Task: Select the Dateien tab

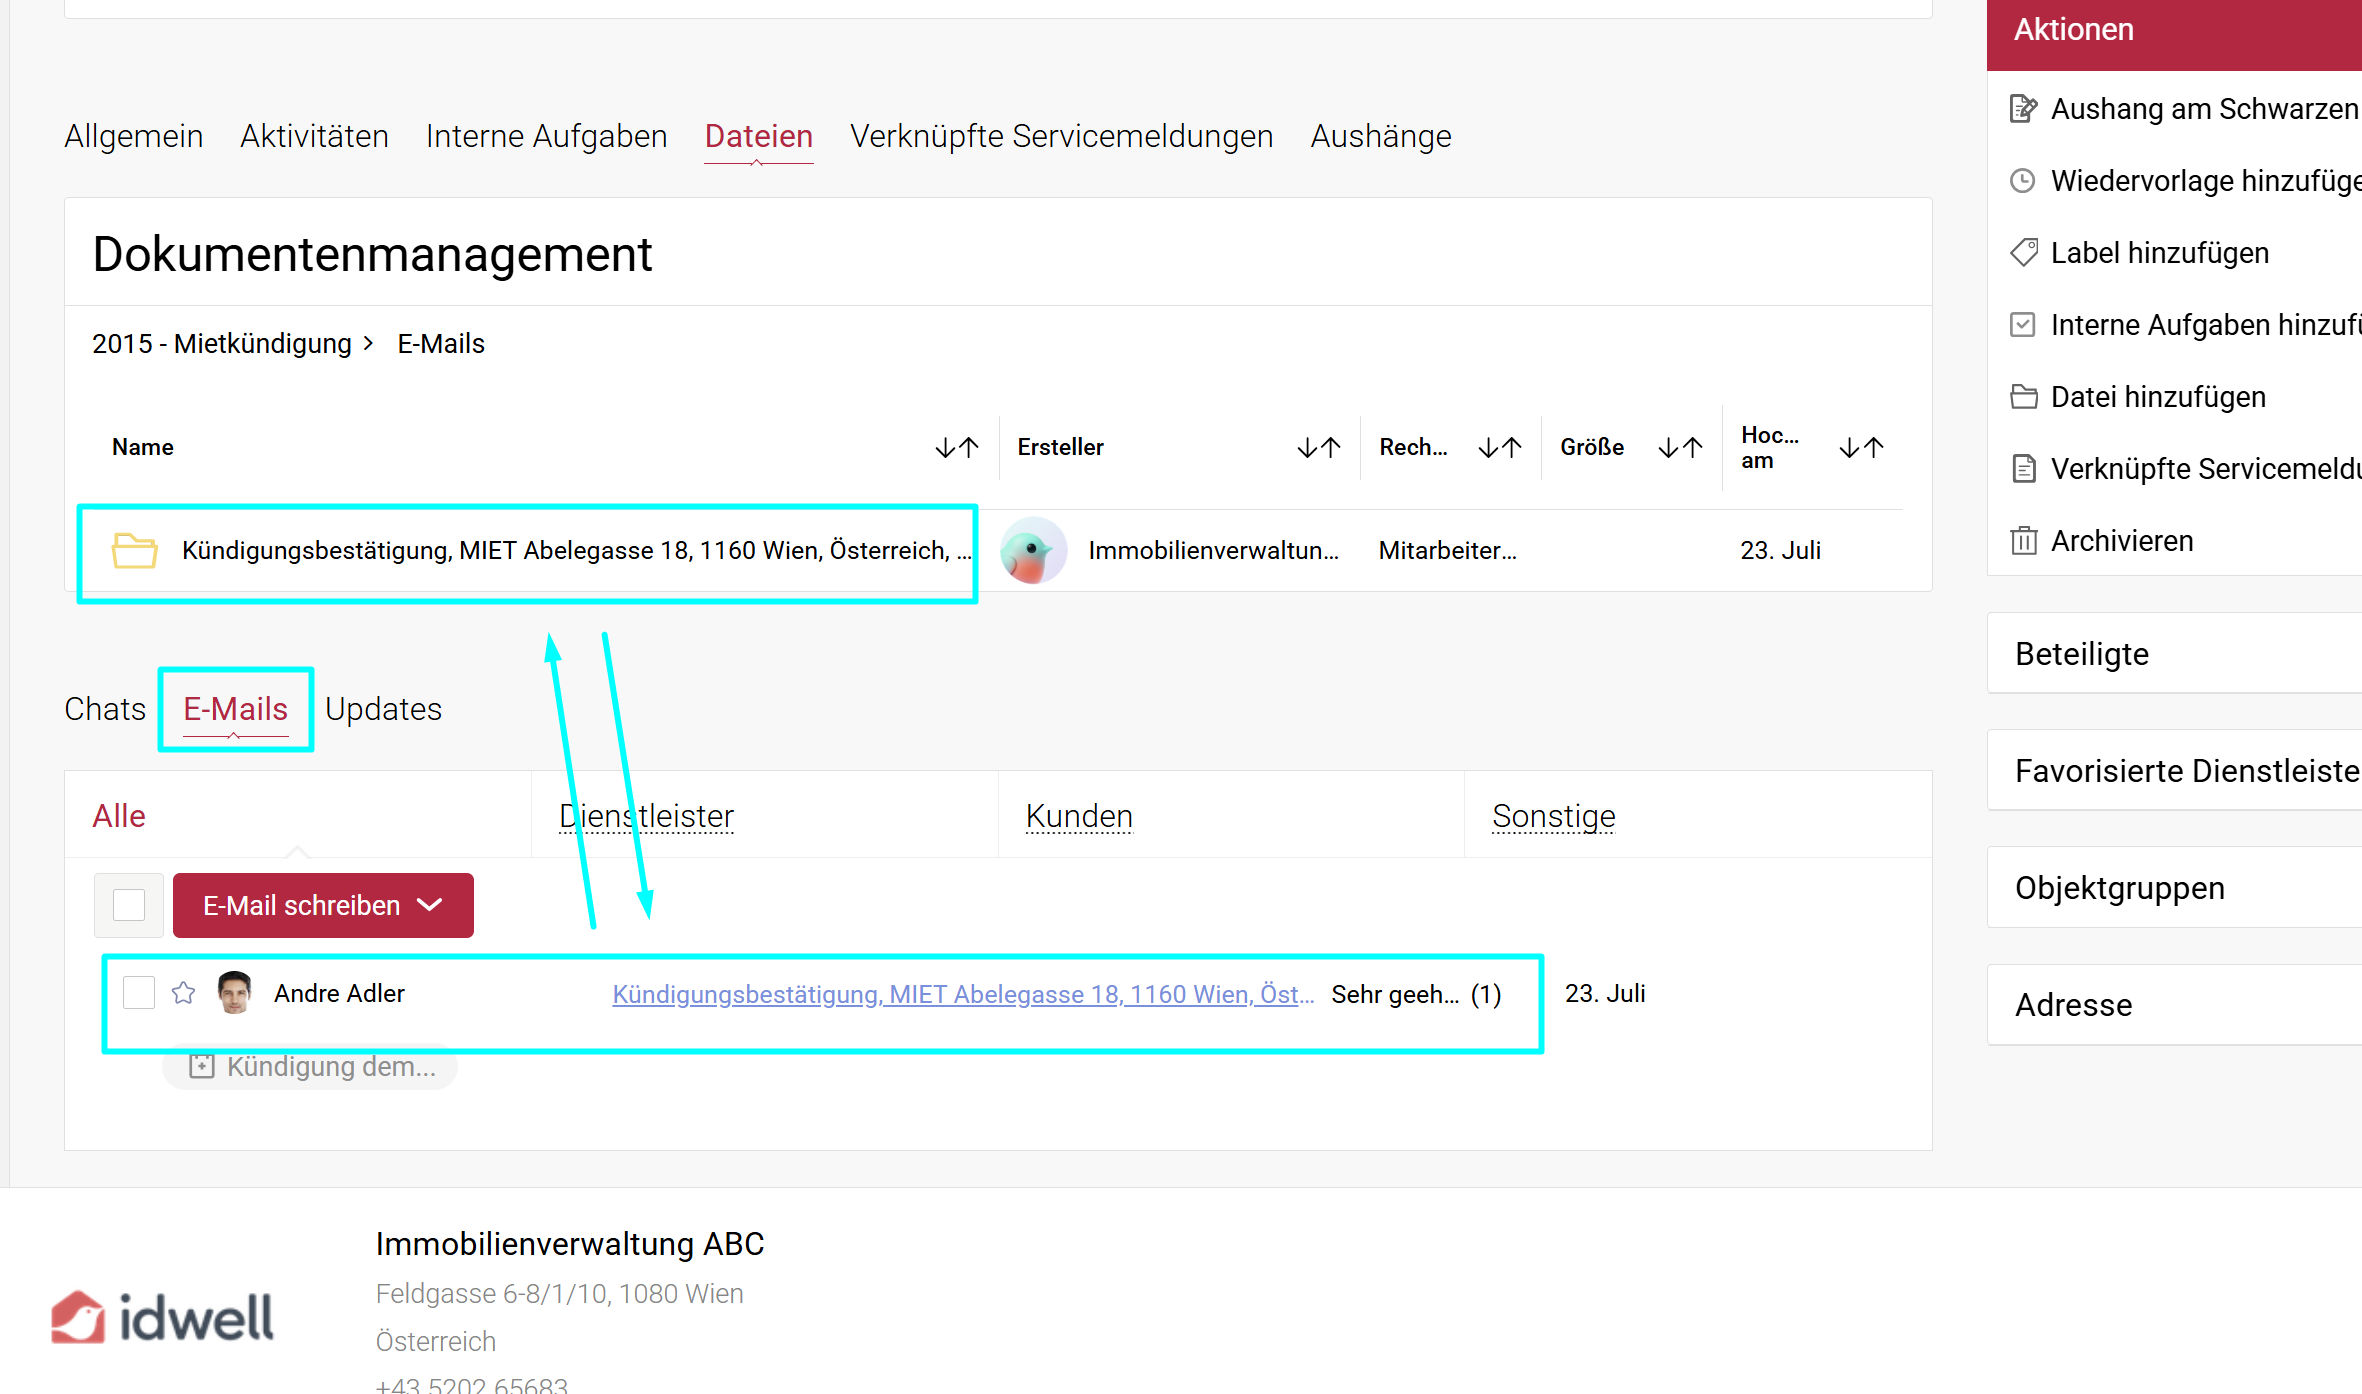Action: 758,136
